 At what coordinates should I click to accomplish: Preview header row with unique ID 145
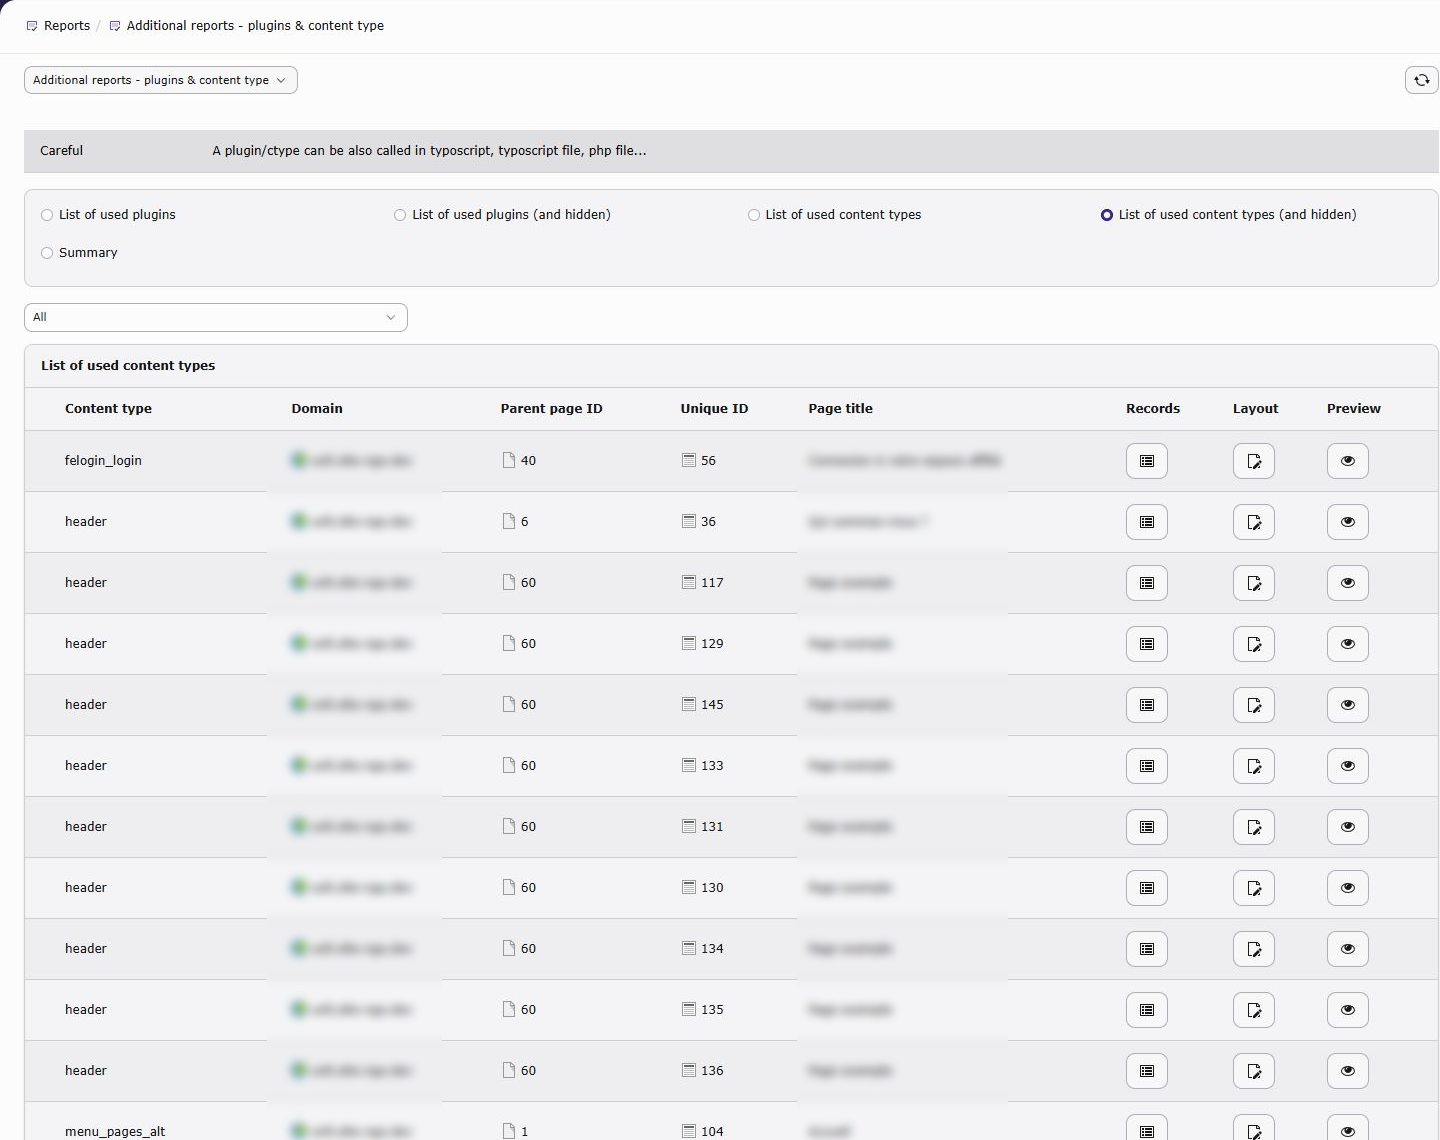[1348, 705]
